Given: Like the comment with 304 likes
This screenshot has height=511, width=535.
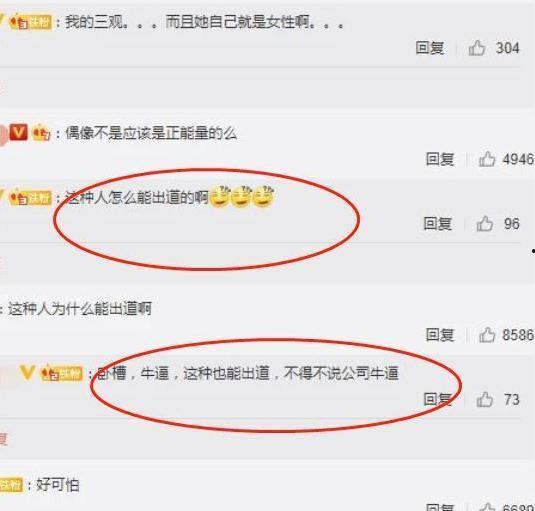Looking at the screenshot, I should [x=477, y=48].
